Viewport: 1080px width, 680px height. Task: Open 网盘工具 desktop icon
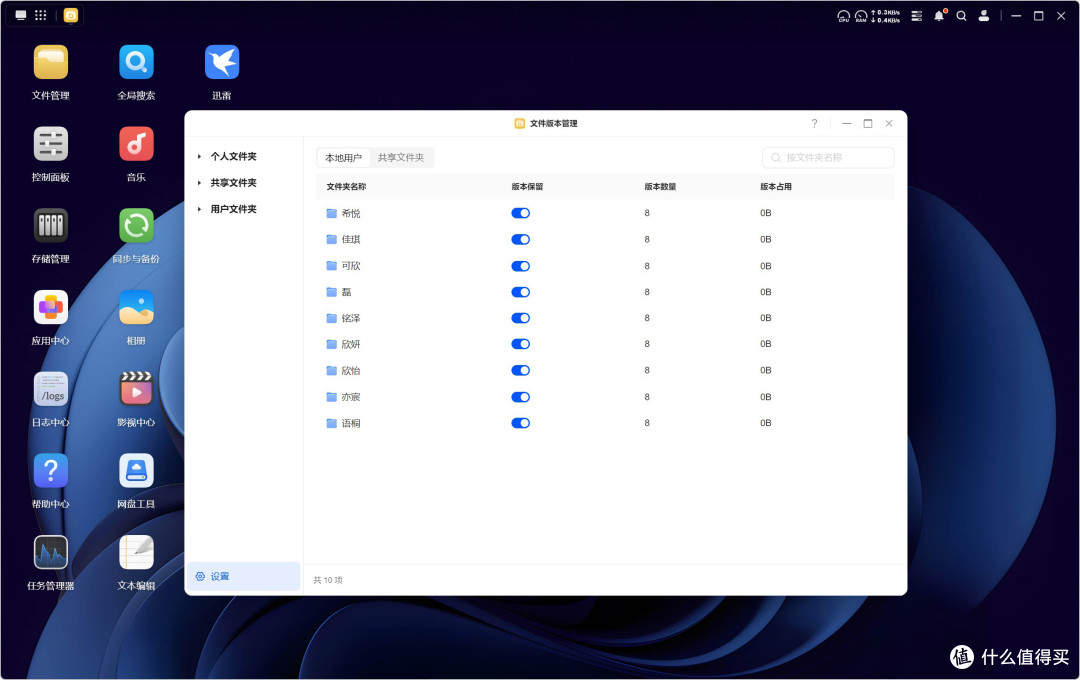136,471
